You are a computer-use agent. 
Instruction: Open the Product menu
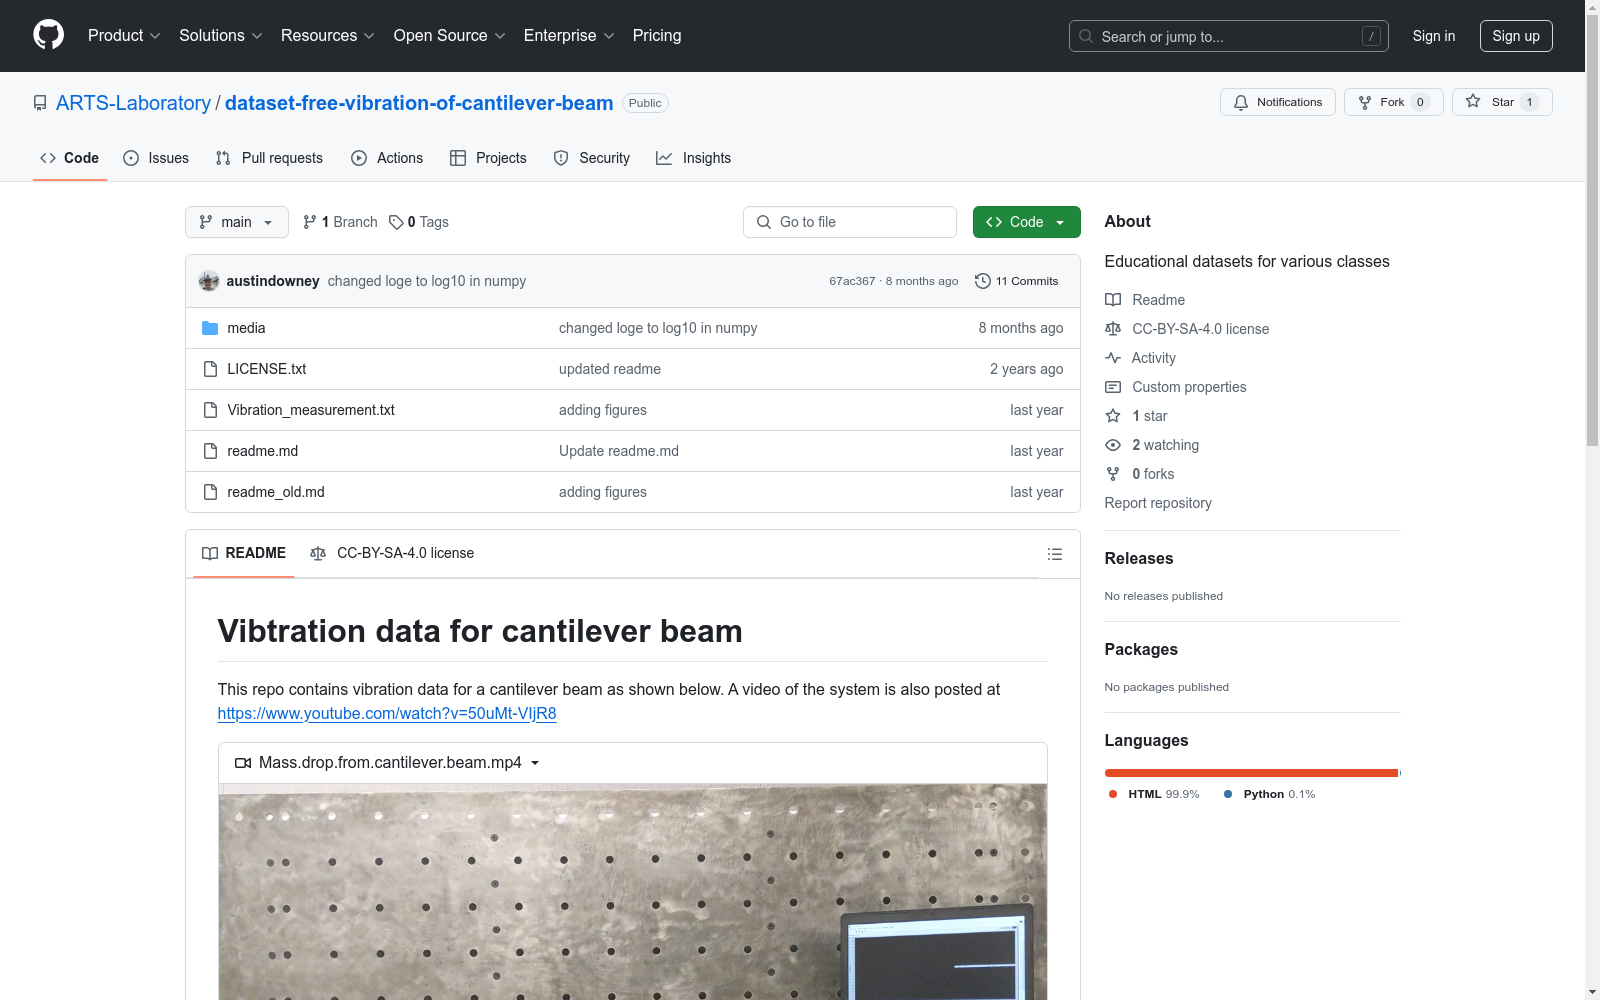click(124, 36)
